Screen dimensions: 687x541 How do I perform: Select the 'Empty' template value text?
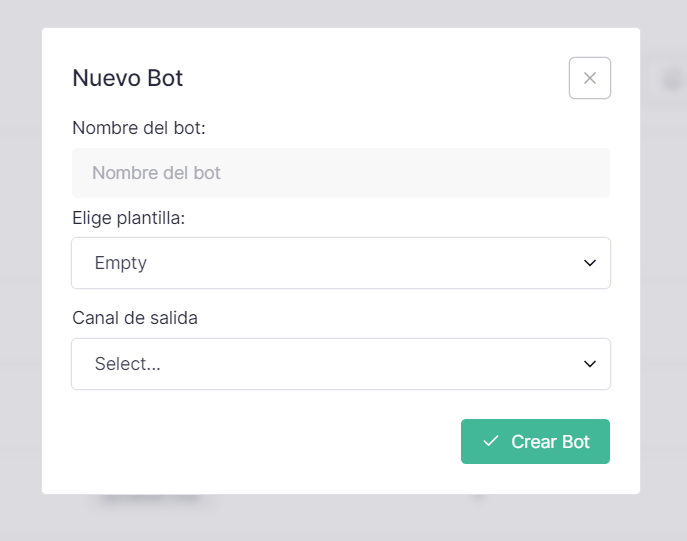(121, 263)
